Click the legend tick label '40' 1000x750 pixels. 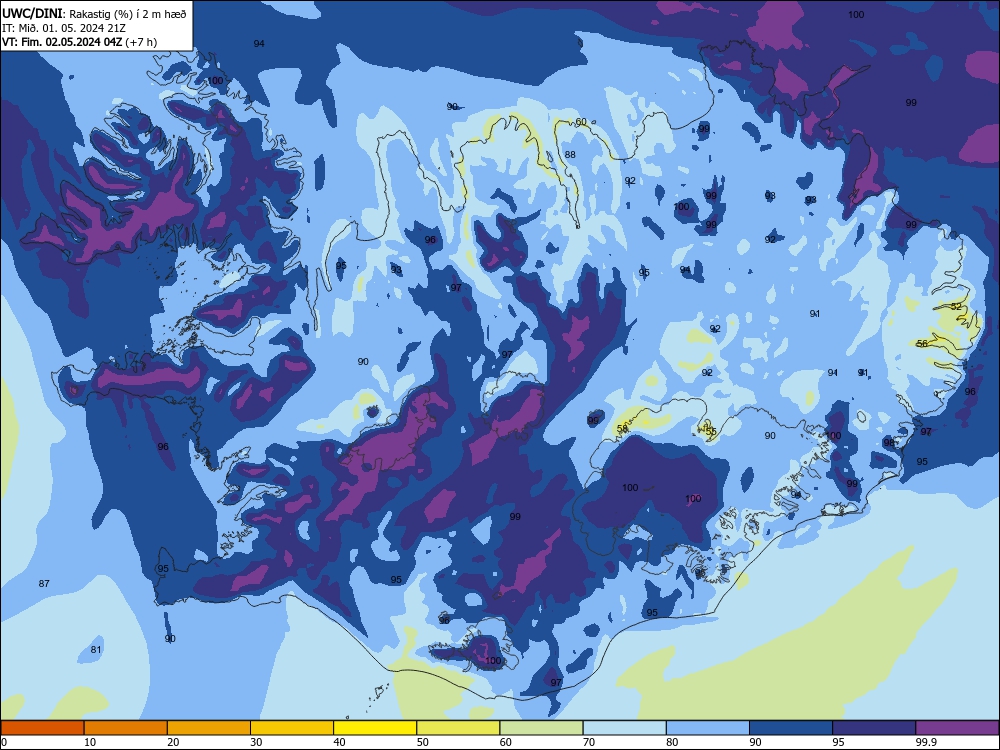(x=339, y=742)
